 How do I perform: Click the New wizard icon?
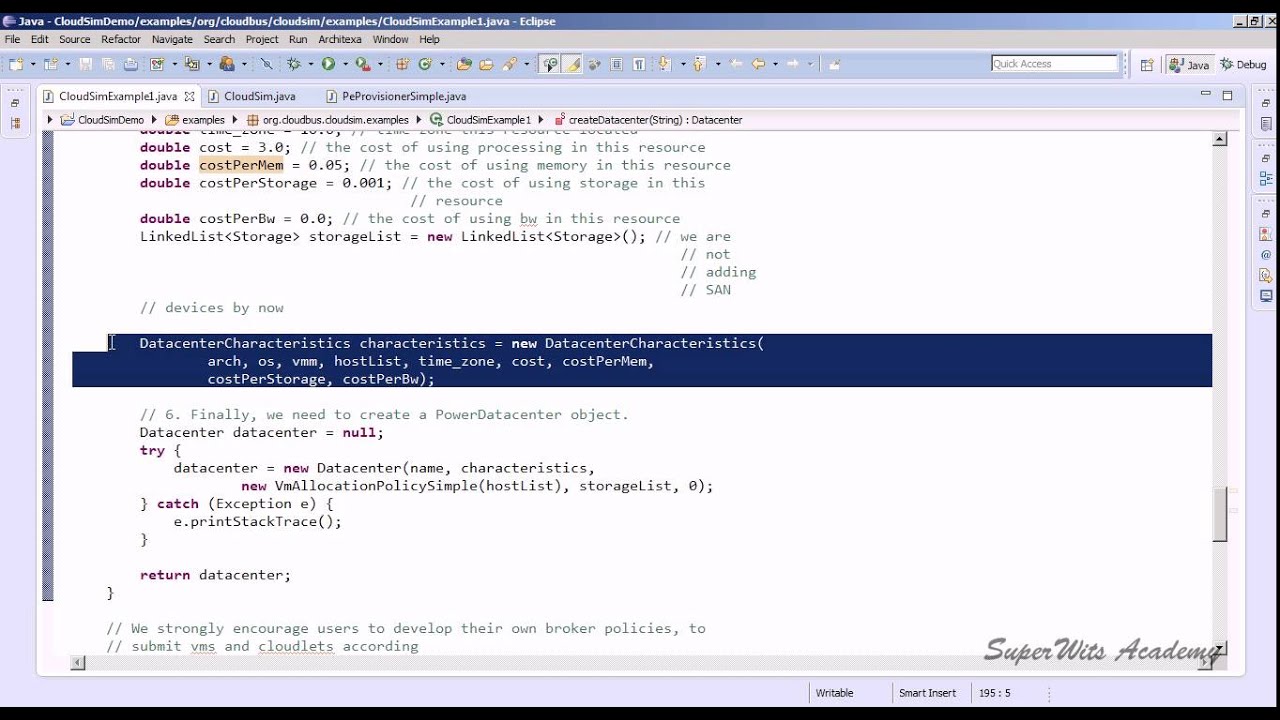[x=16, y=64]
